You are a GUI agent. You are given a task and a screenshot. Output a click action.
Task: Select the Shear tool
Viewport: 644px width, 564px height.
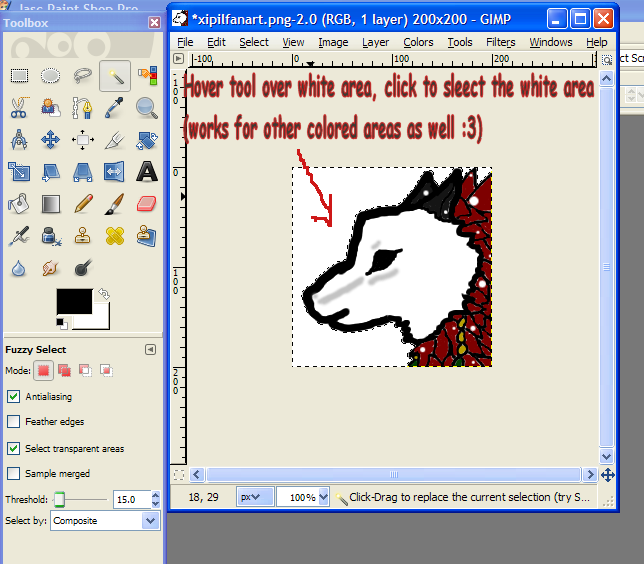point(51,172)
